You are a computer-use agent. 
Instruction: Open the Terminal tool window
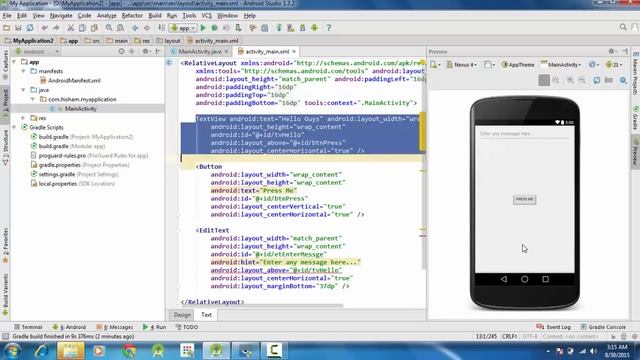pyautogui.click(x=28, y=327)
